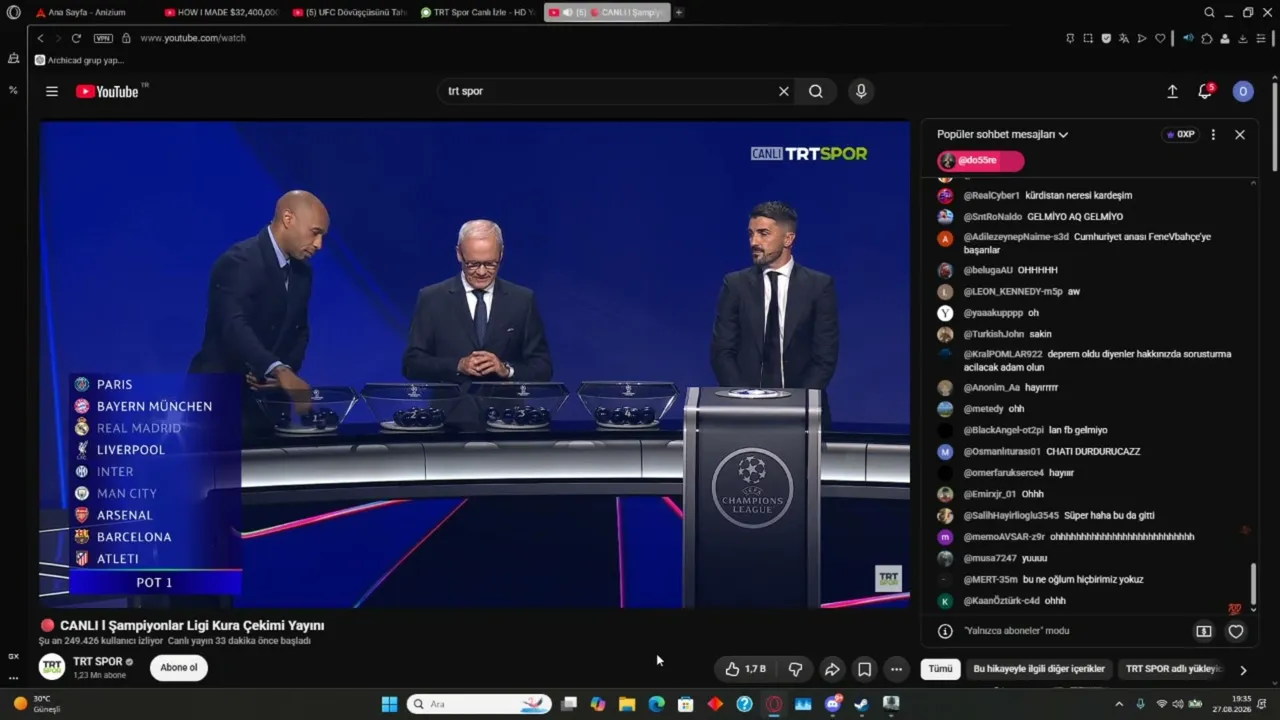The width and height of the screenshot is (1280, 720).
Task: Open the ad blocker shield icon
Action: point(1106,38)
